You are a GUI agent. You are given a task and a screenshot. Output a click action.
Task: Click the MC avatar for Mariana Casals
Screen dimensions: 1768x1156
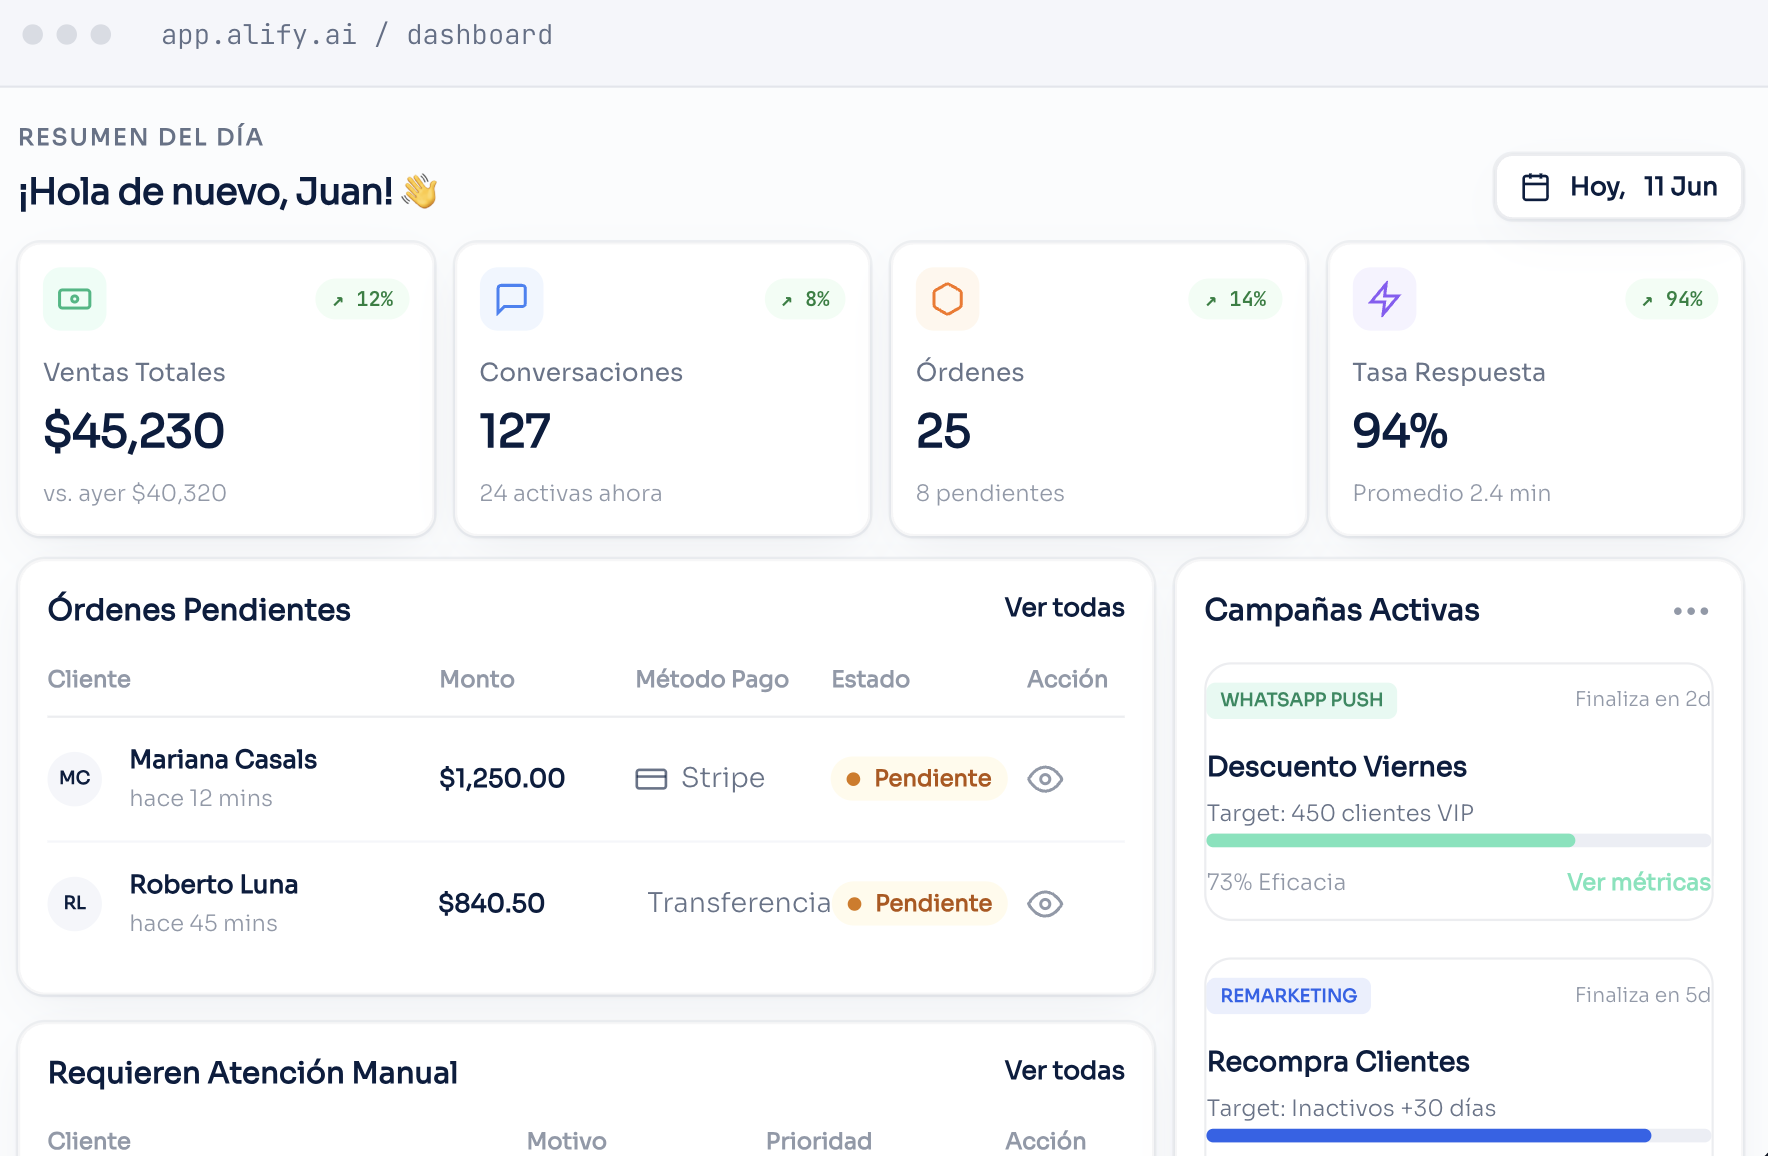(75, 778)
